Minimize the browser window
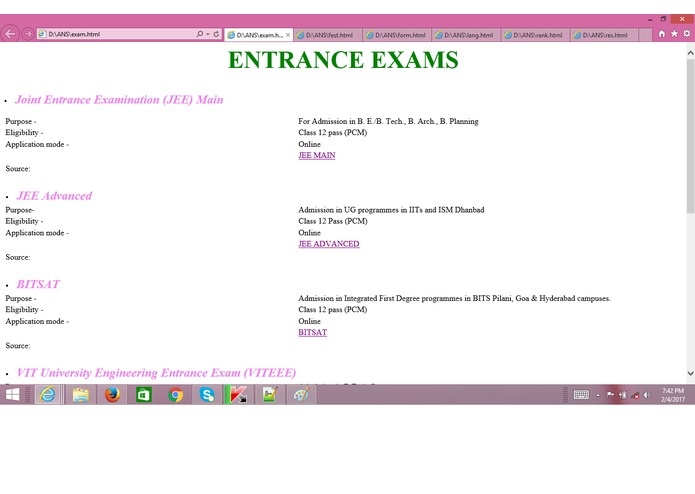This screenshot has height=494, width=695. coord(650,19)
